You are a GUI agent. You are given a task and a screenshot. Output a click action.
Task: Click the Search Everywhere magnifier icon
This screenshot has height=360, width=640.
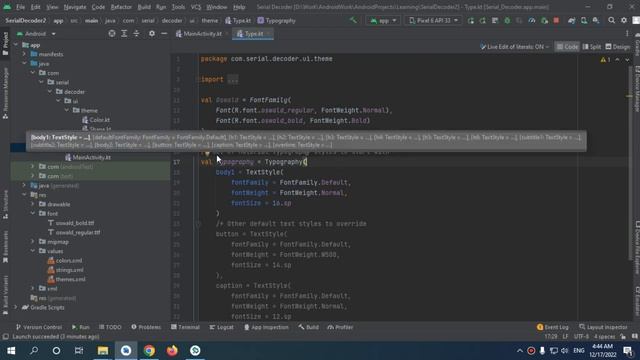pyautogui.click(x=611, y=20)
